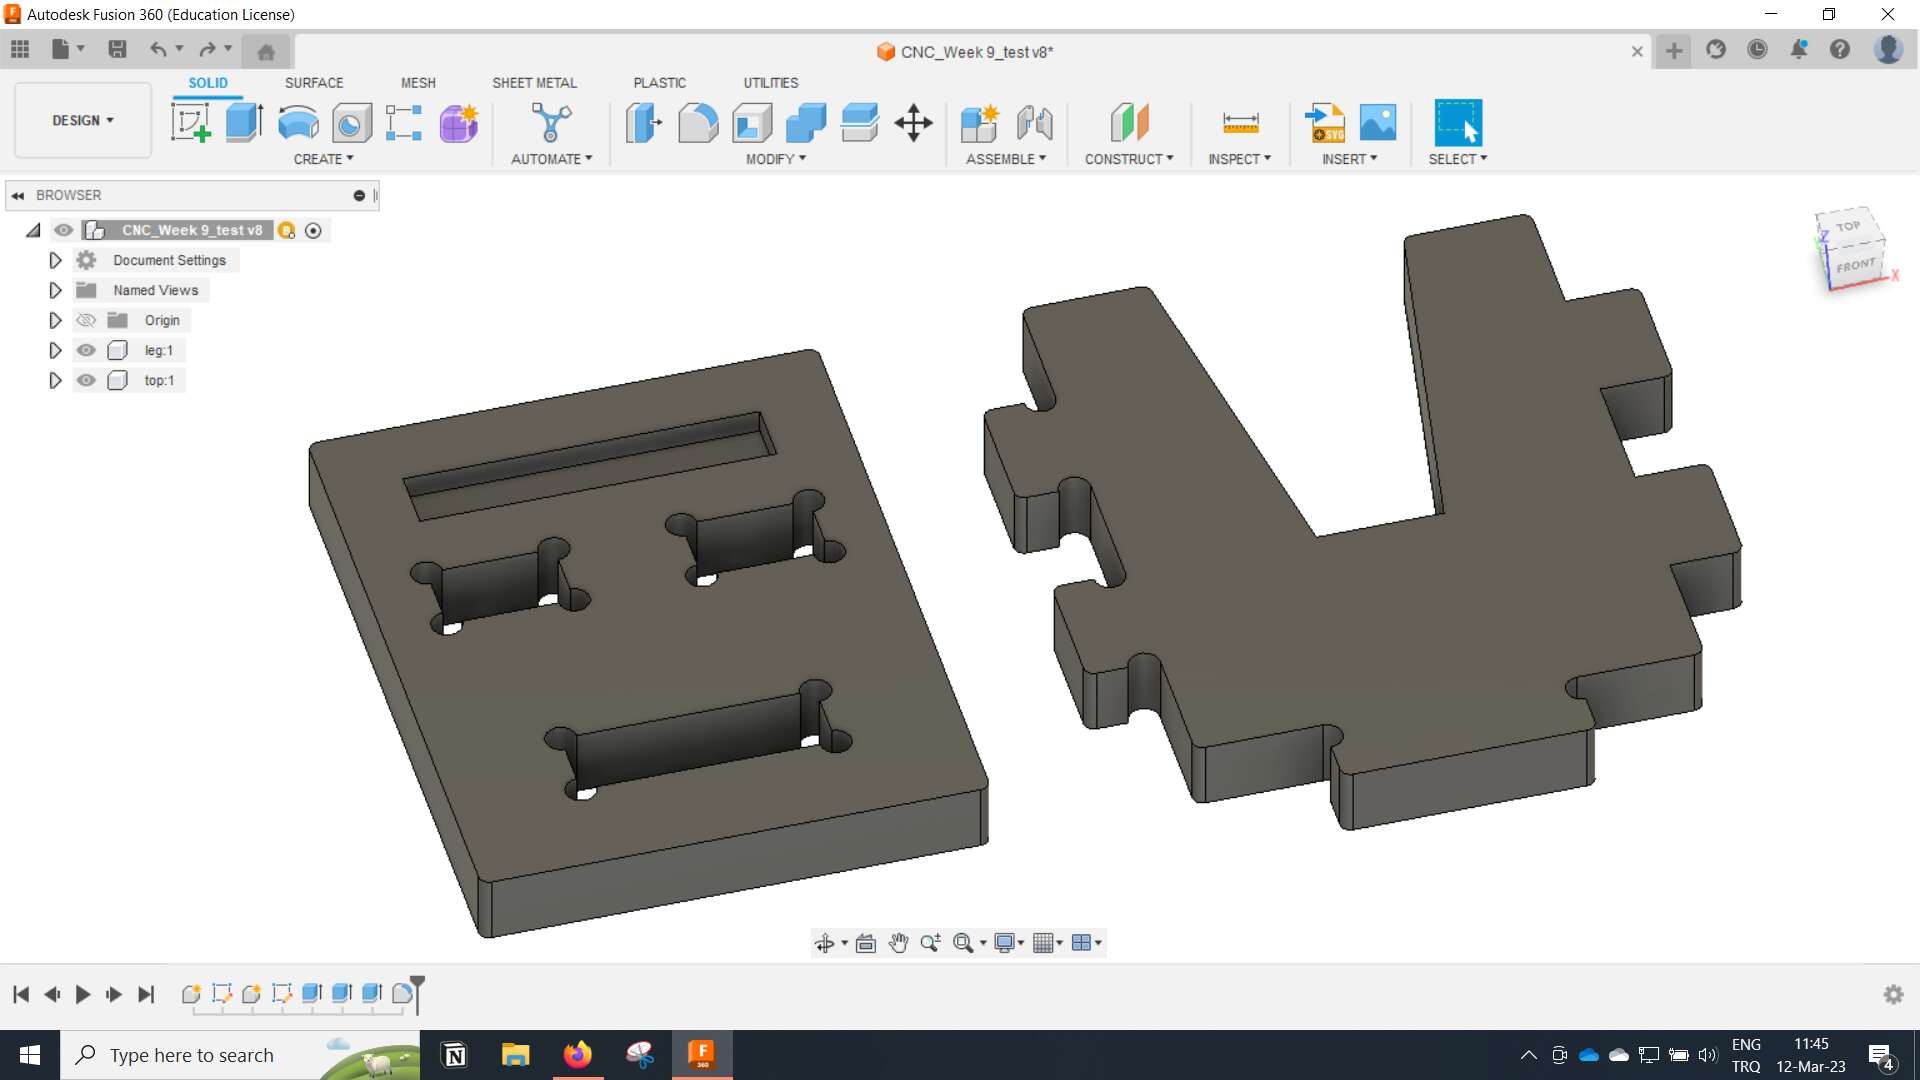Open the ASSEMBLE dropdown menu
This screenshot has width=1920, height=1080.
click(x=1006, y=159)
